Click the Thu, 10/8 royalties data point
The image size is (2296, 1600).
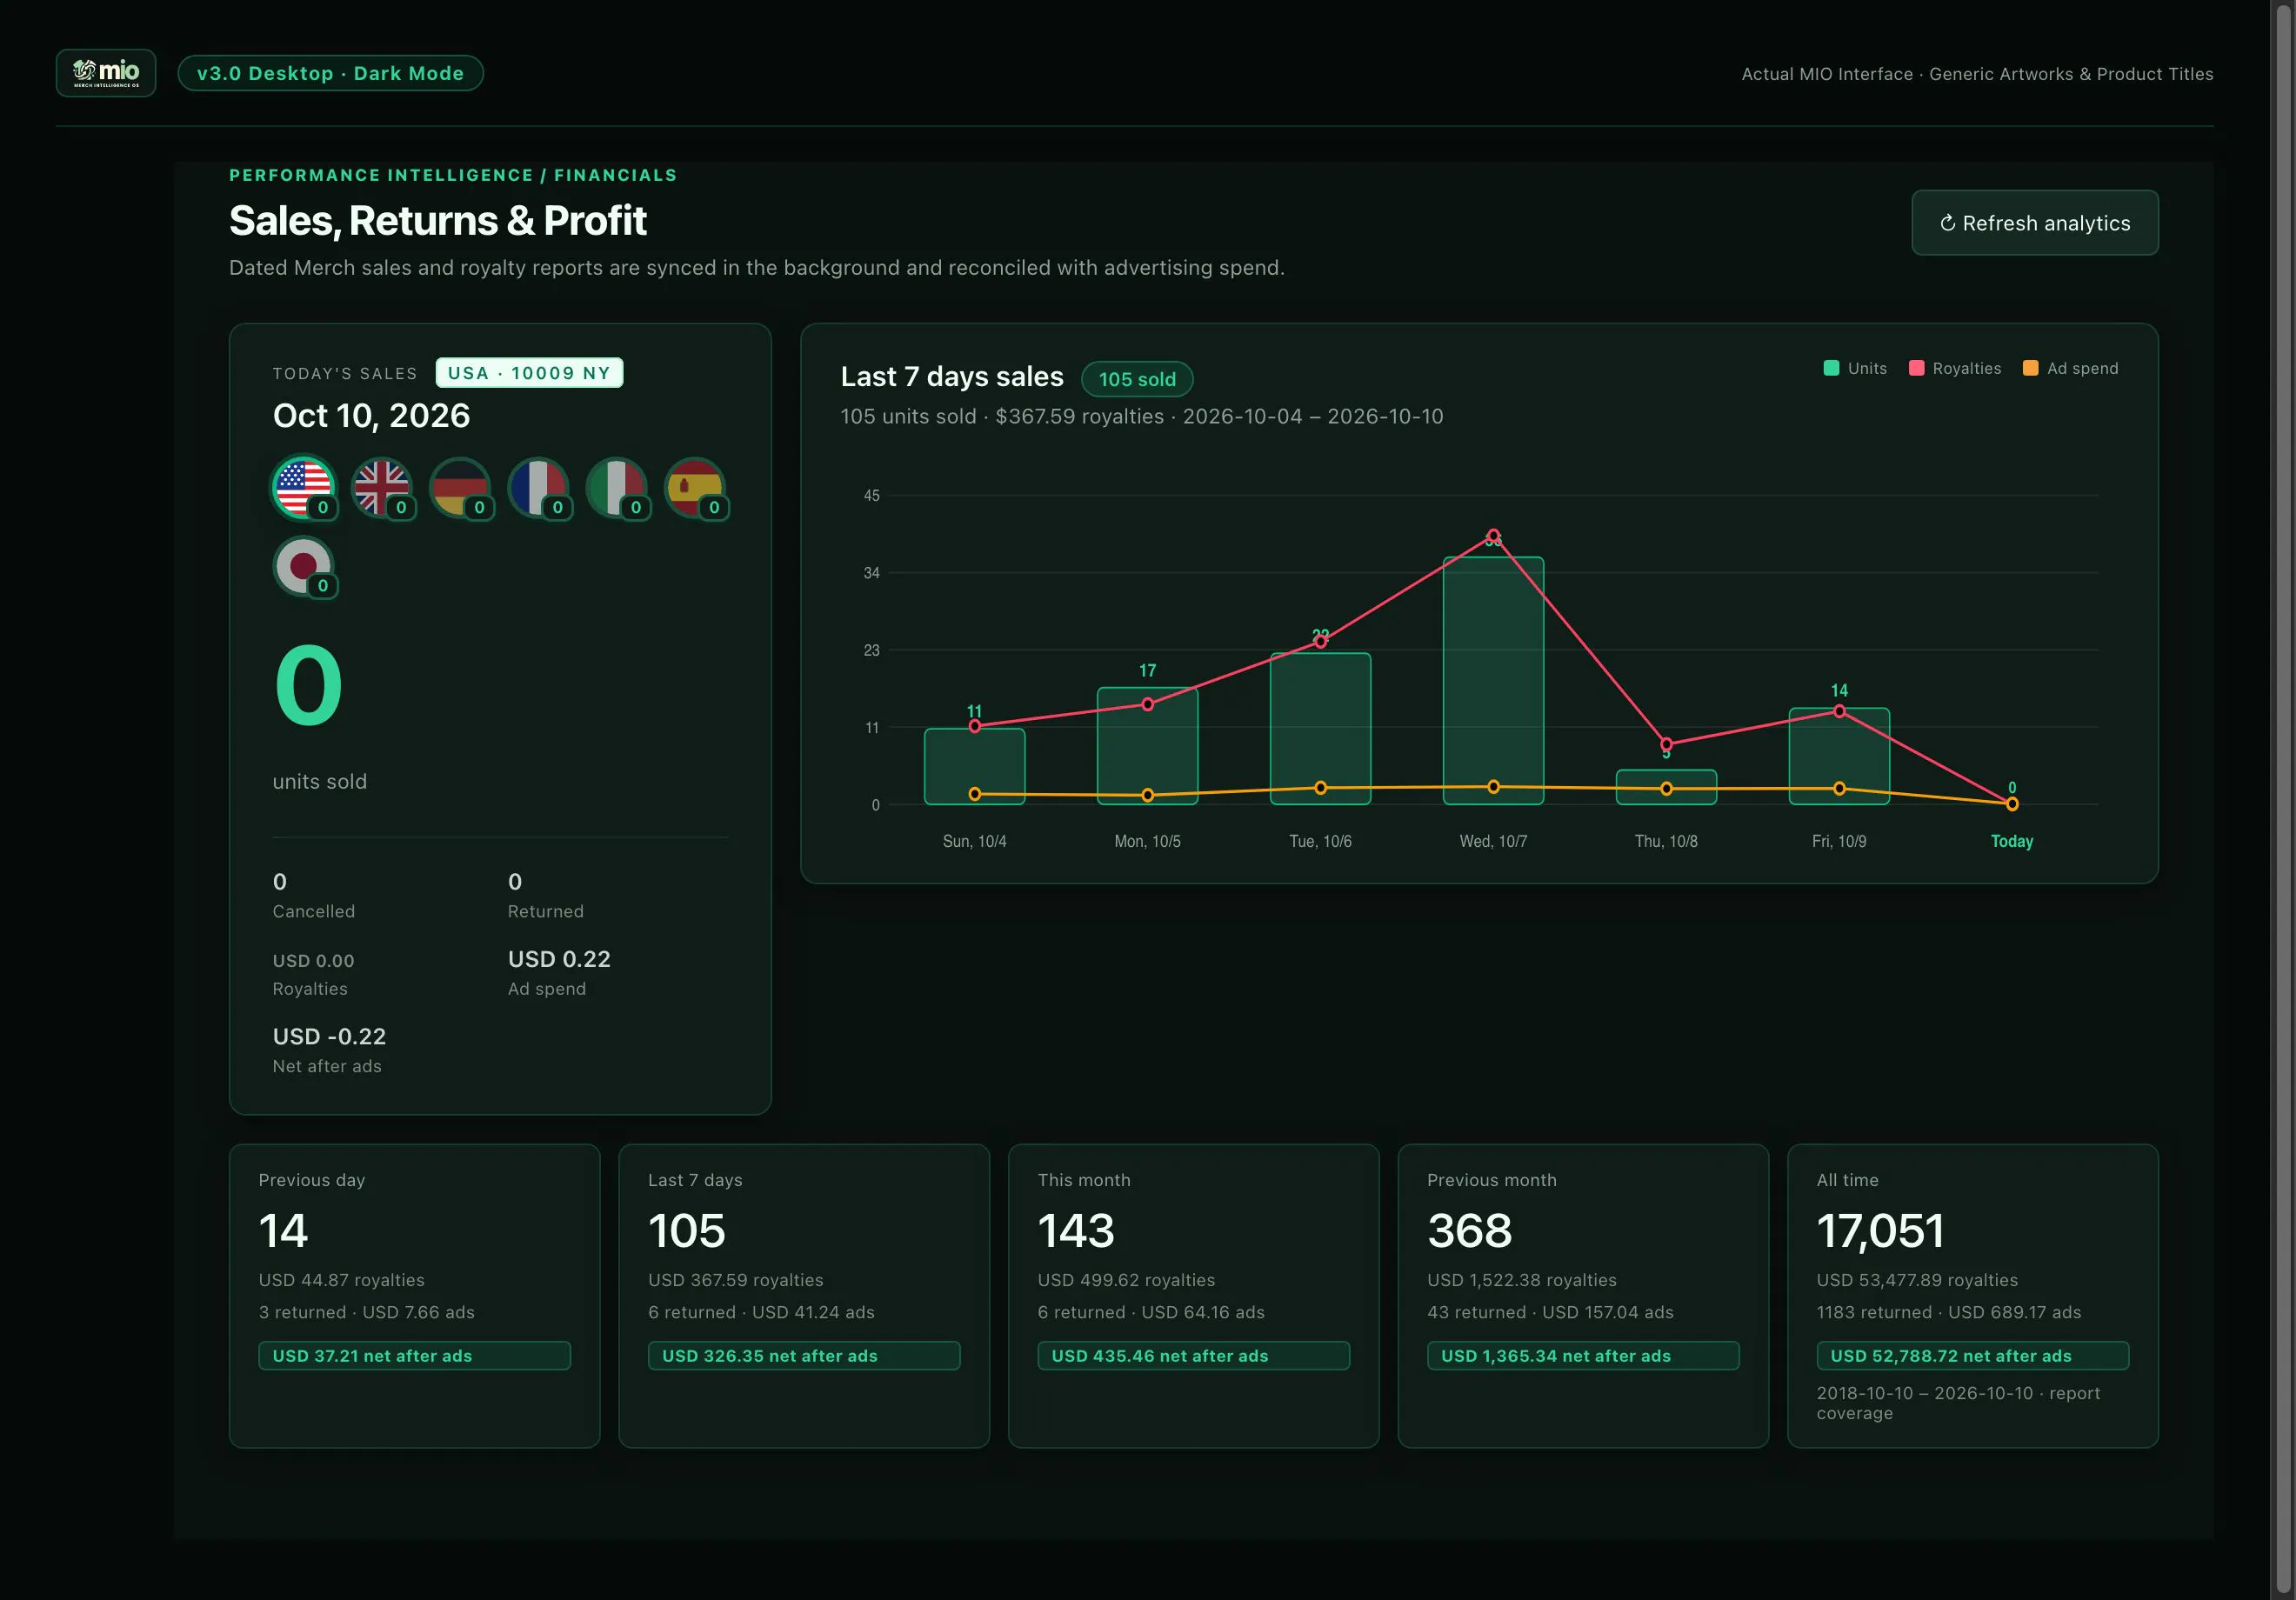[1666, 744]
